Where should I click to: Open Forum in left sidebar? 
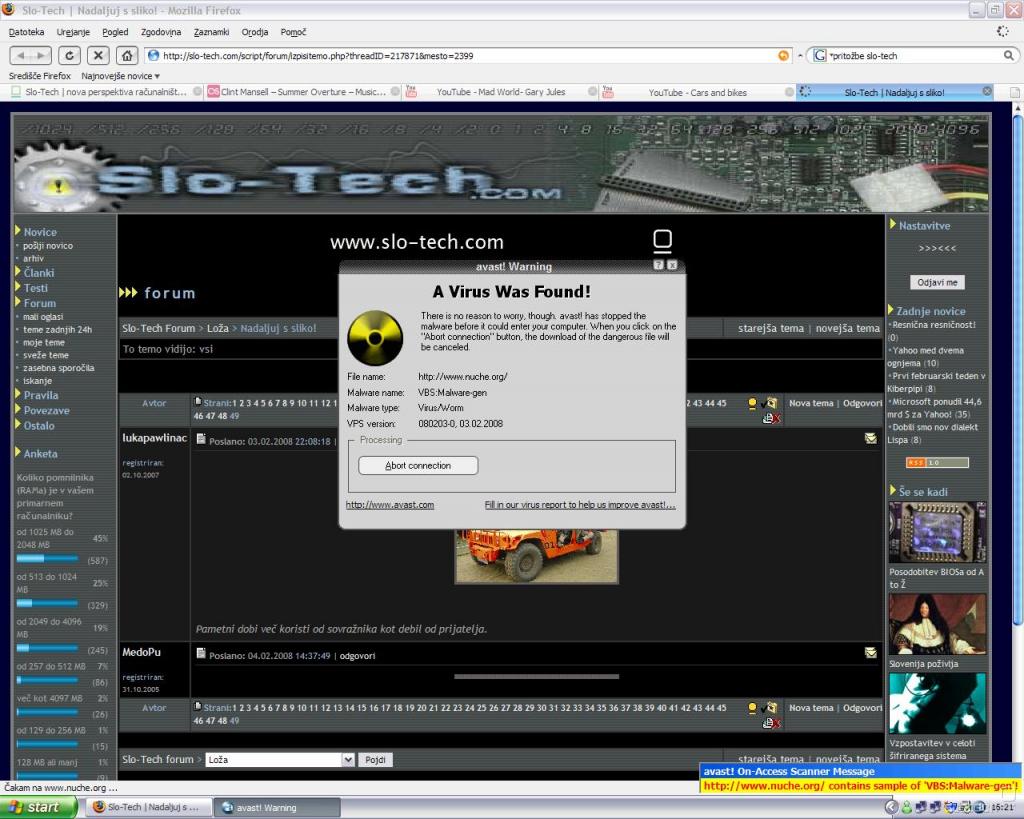point(39,303)
